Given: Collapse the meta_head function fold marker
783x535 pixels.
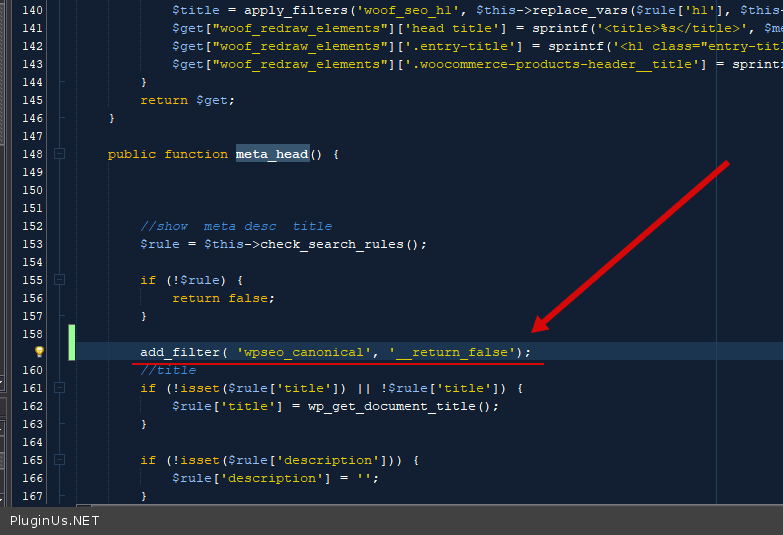Looking at the screenshot, I should pyautogui.click(x=59, y=154).
